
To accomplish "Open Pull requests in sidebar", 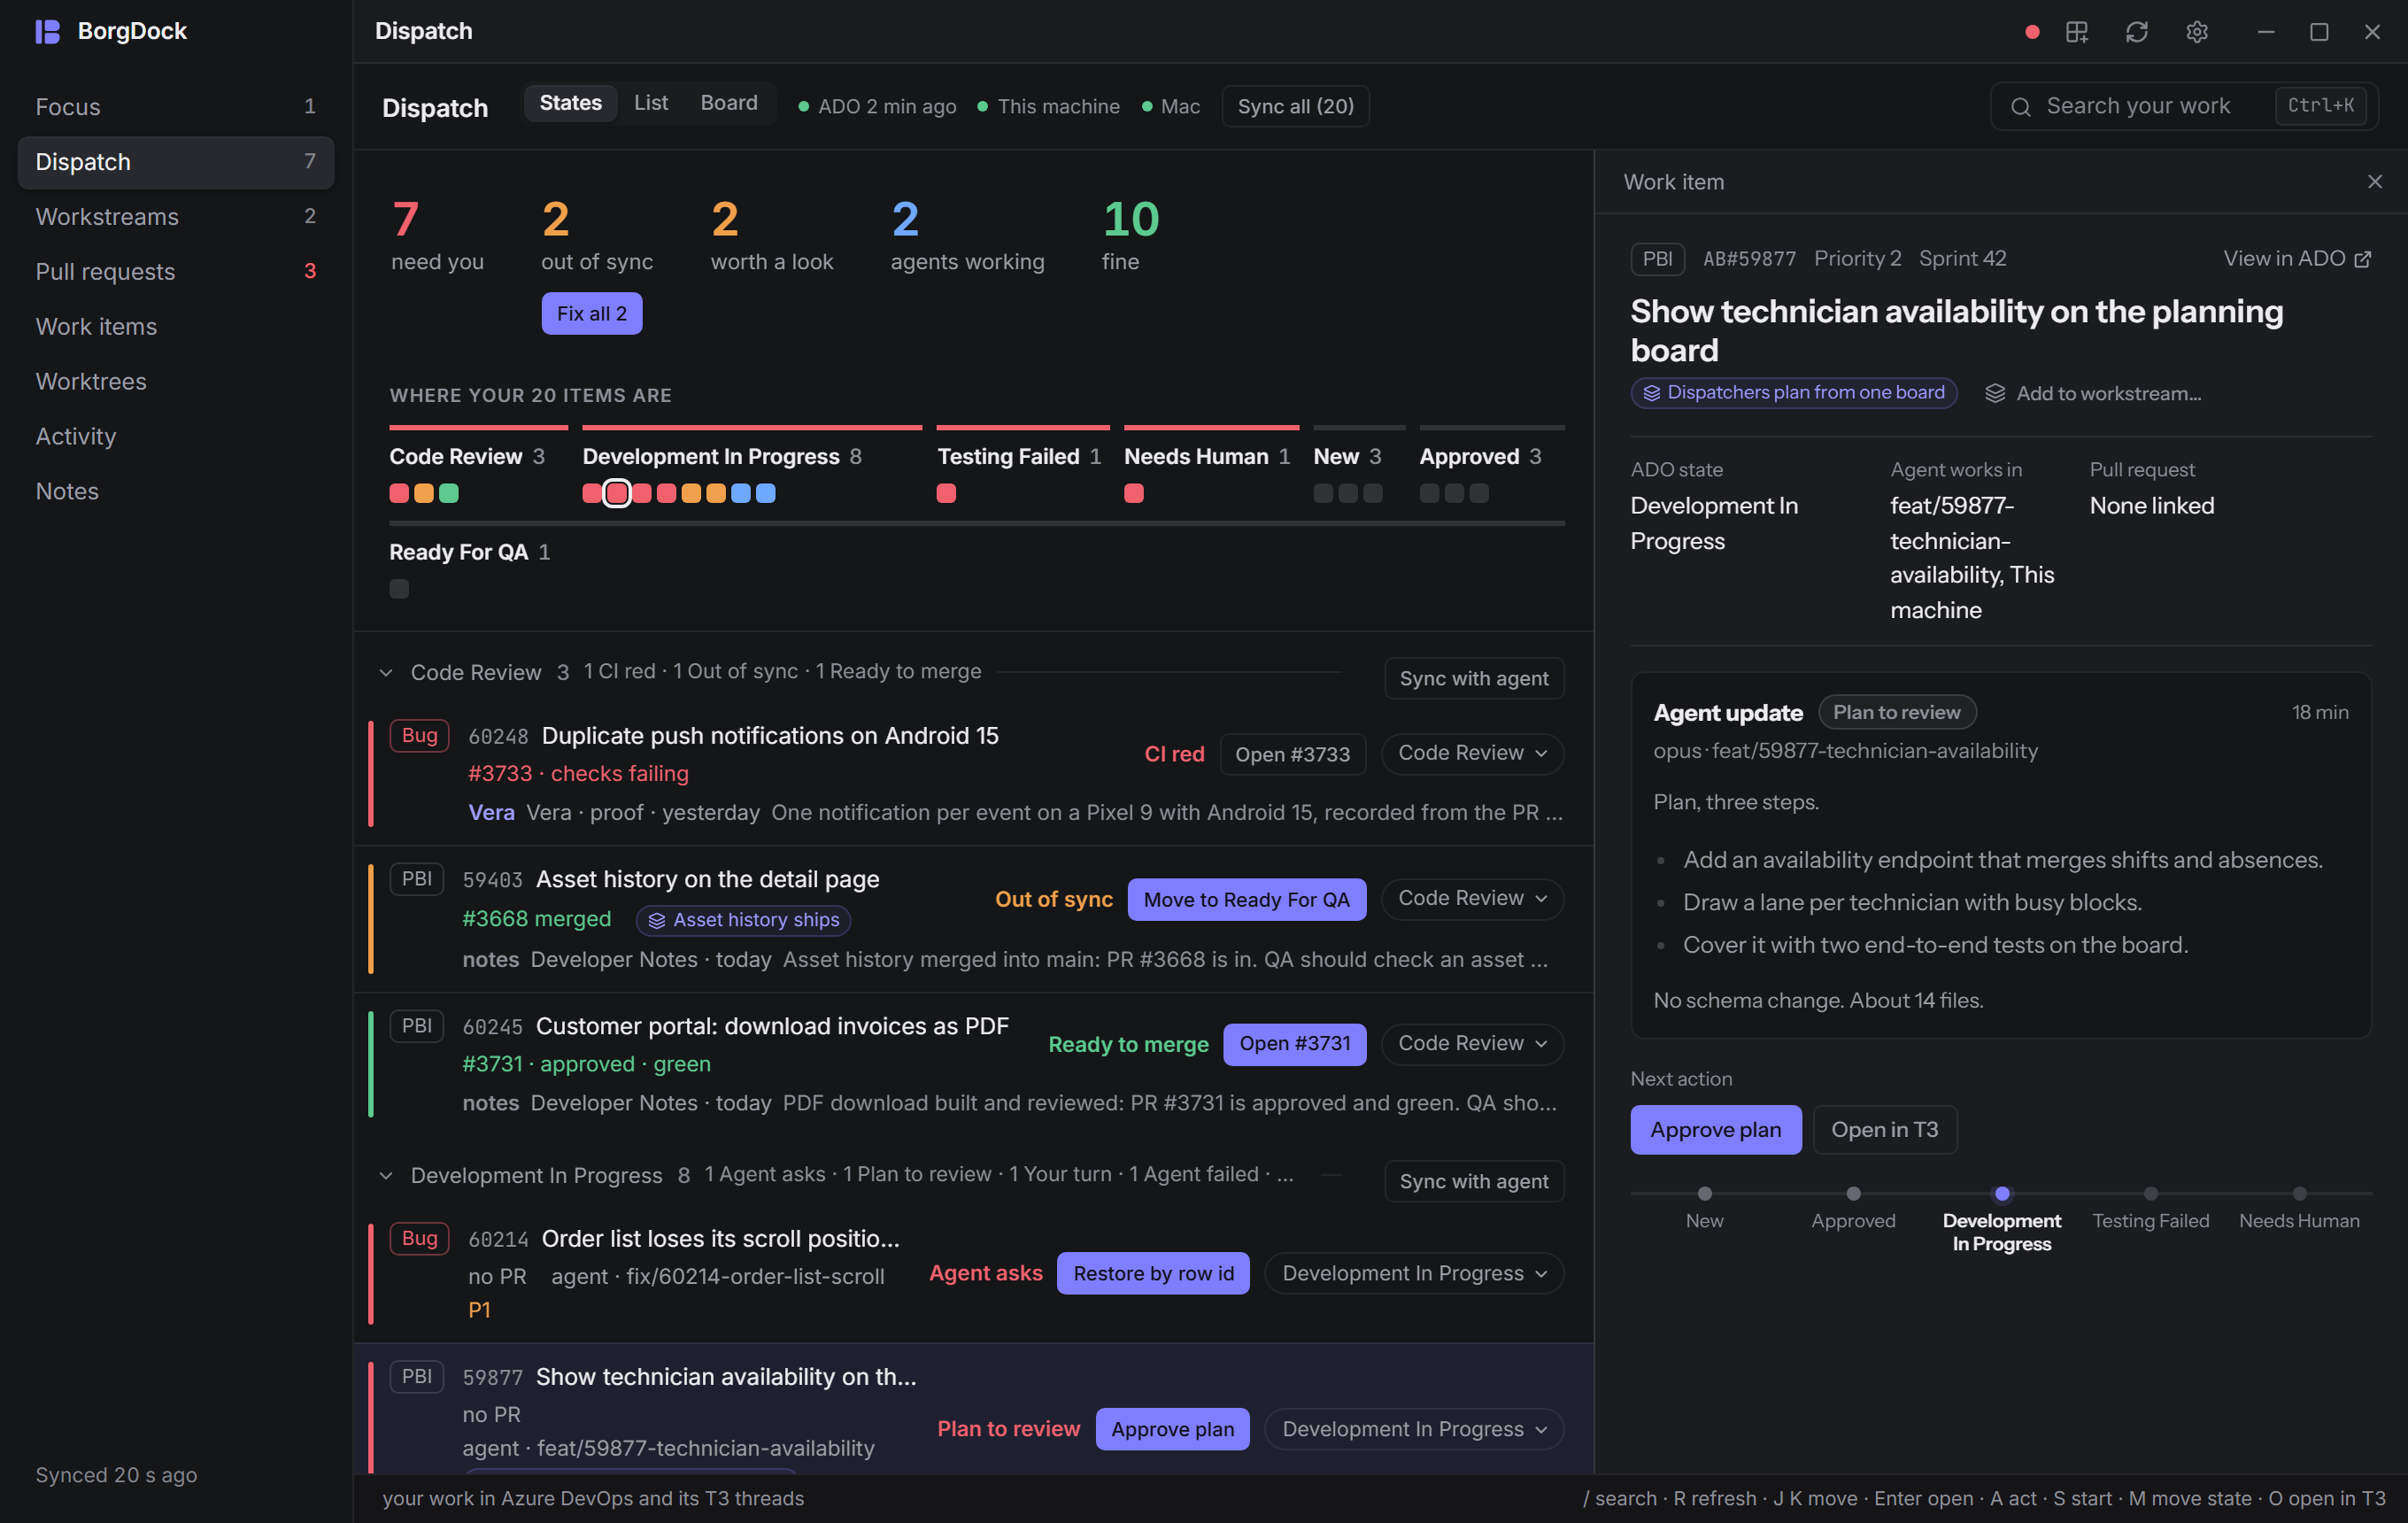I will point(176,272).
